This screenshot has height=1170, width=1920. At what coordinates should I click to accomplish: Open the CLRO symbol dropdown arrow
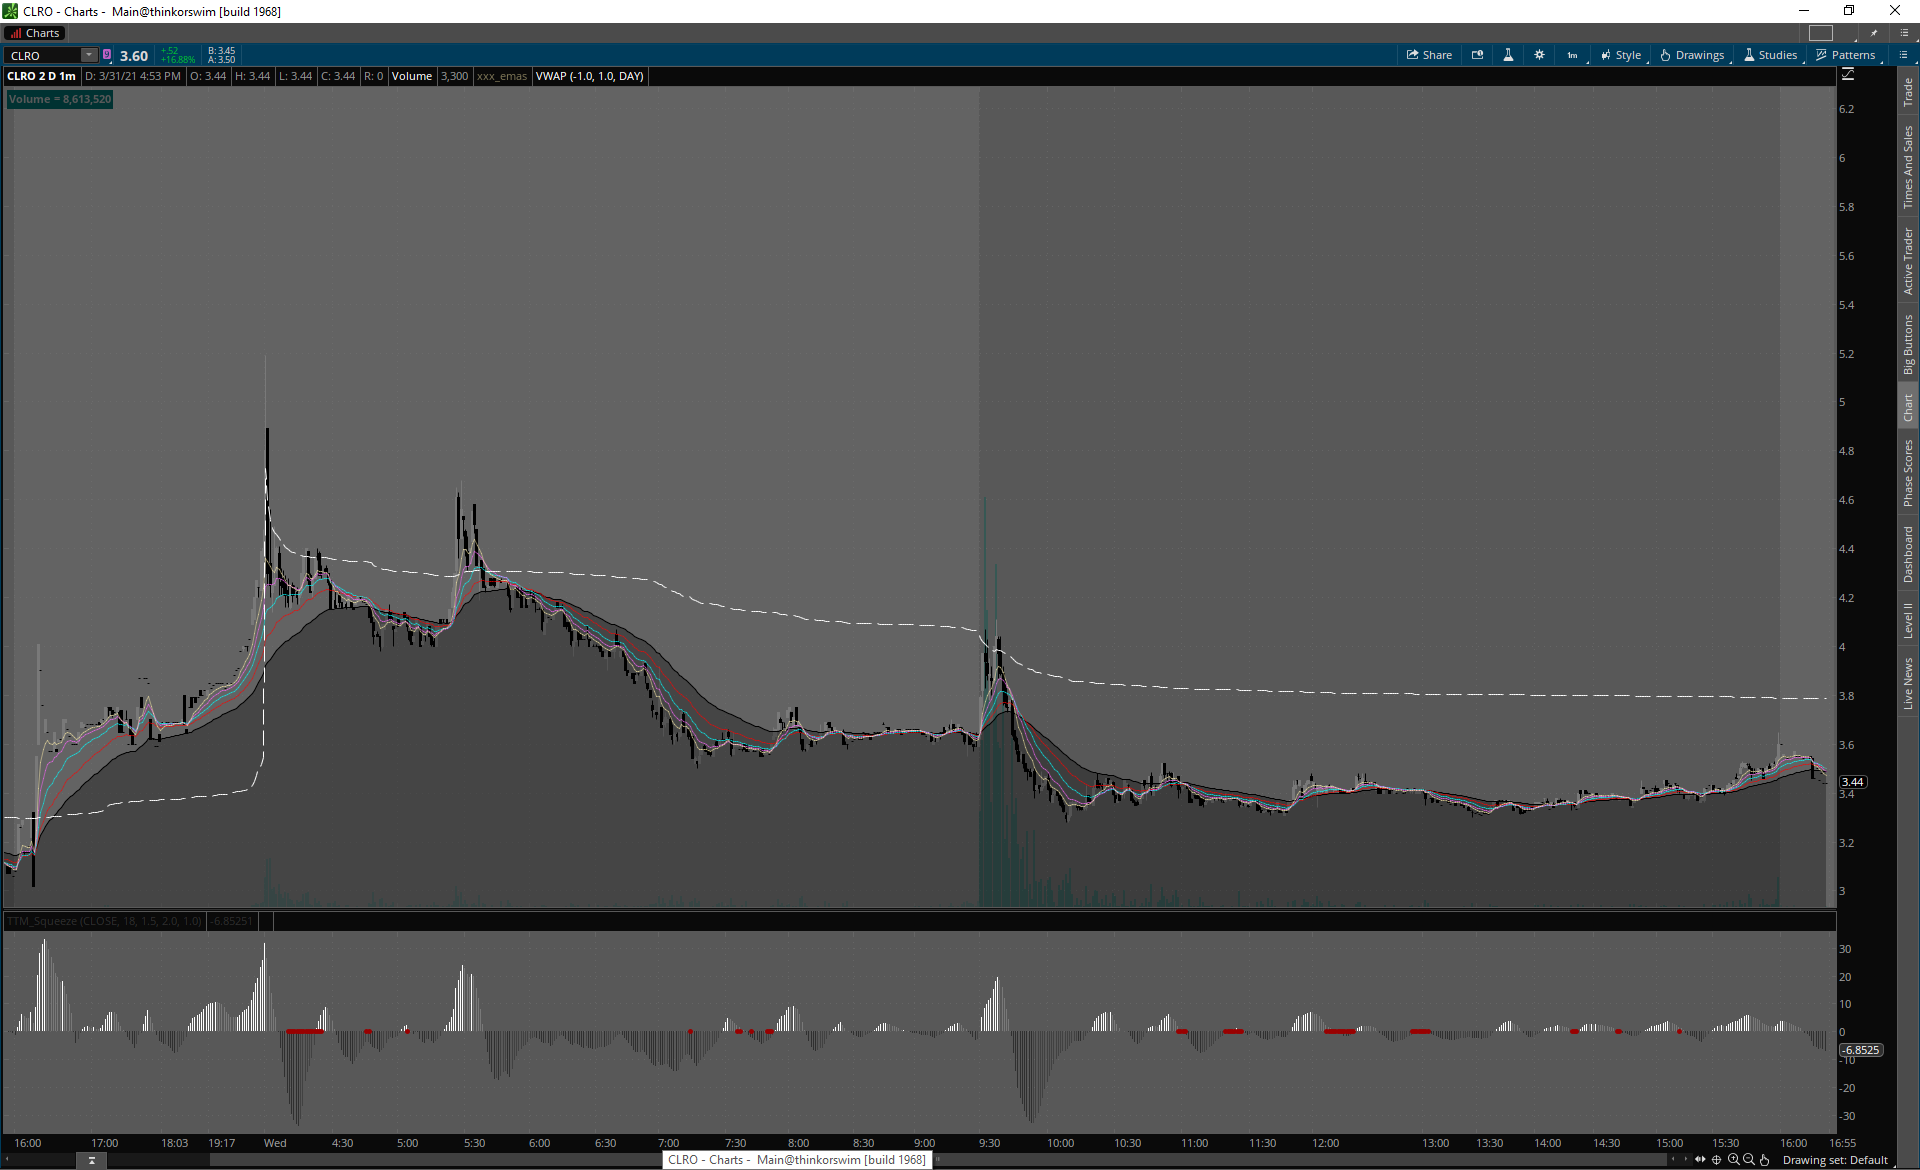89,55
